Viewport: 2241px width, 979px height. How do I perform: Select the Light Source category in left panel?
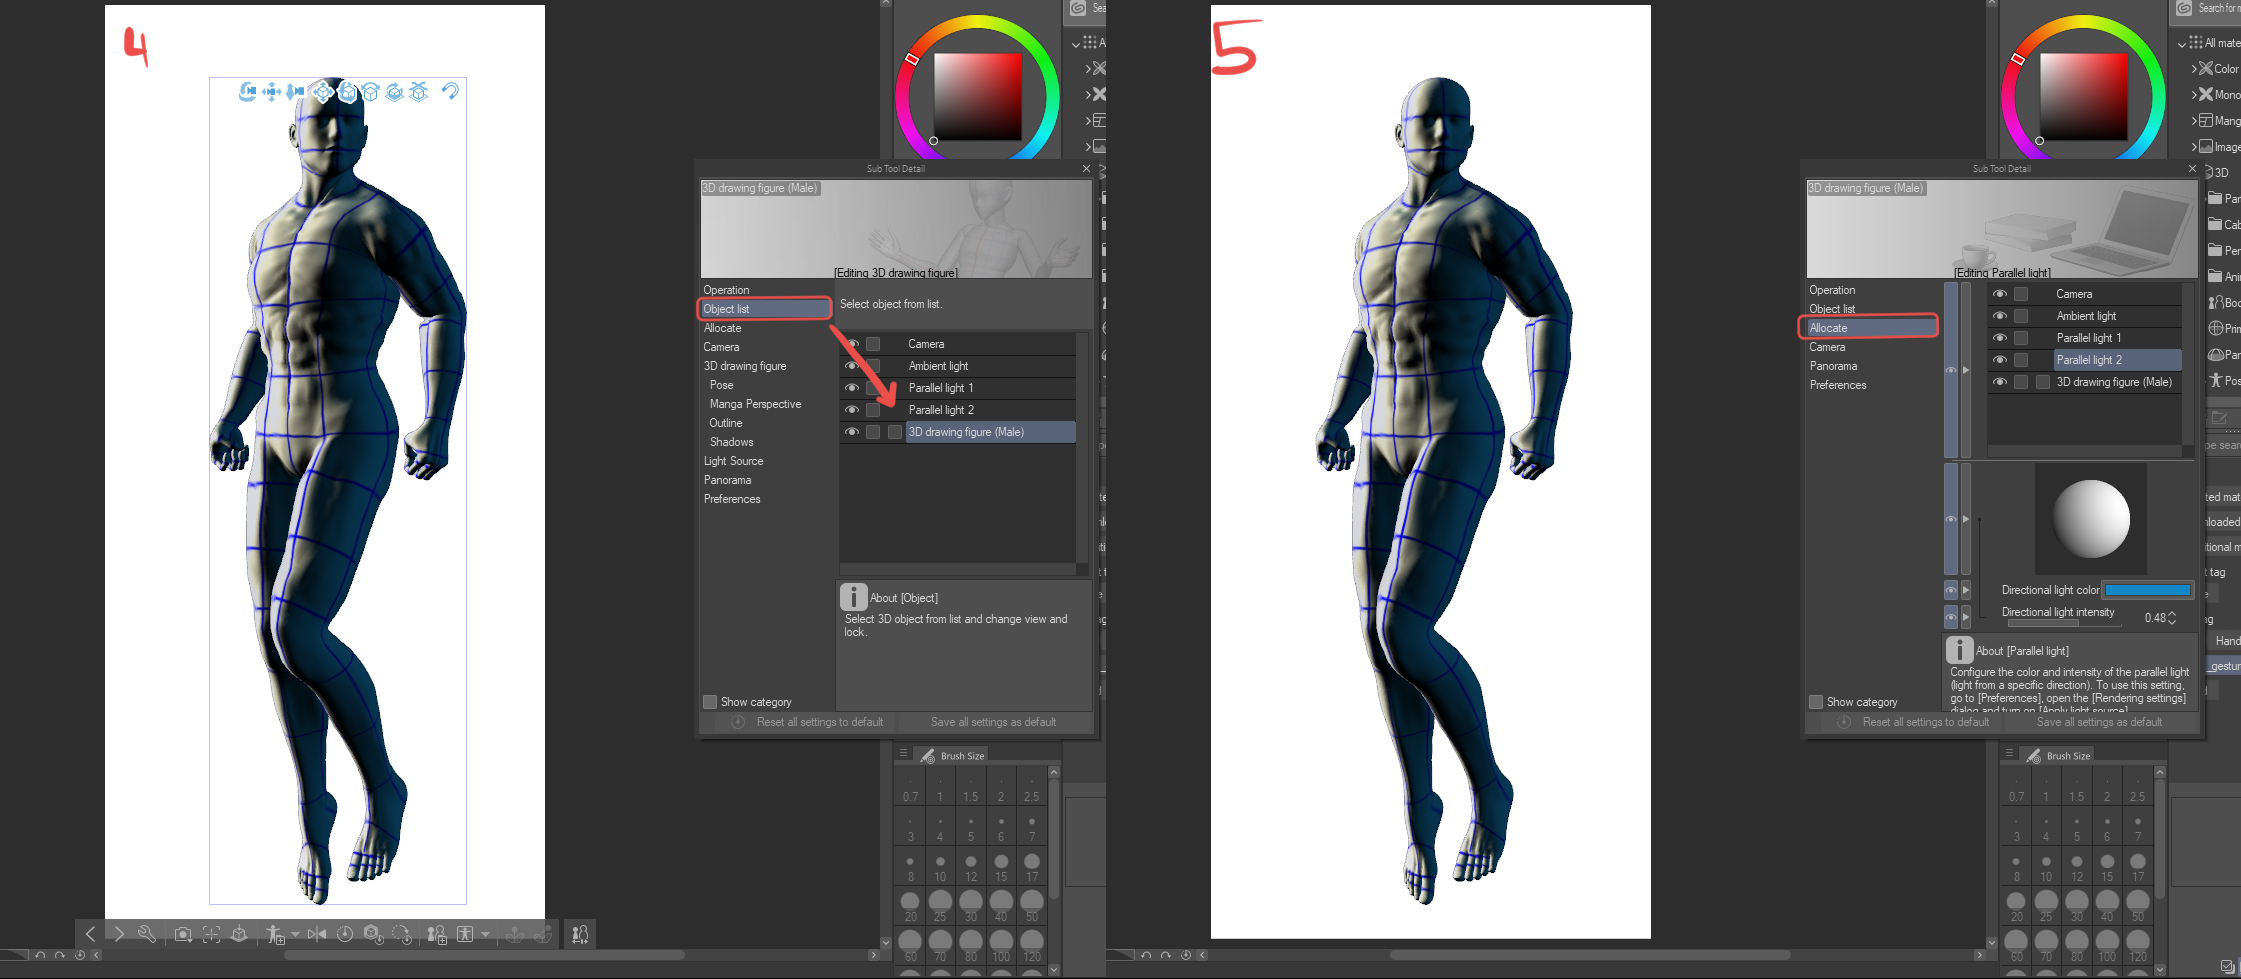coord(733,461)
